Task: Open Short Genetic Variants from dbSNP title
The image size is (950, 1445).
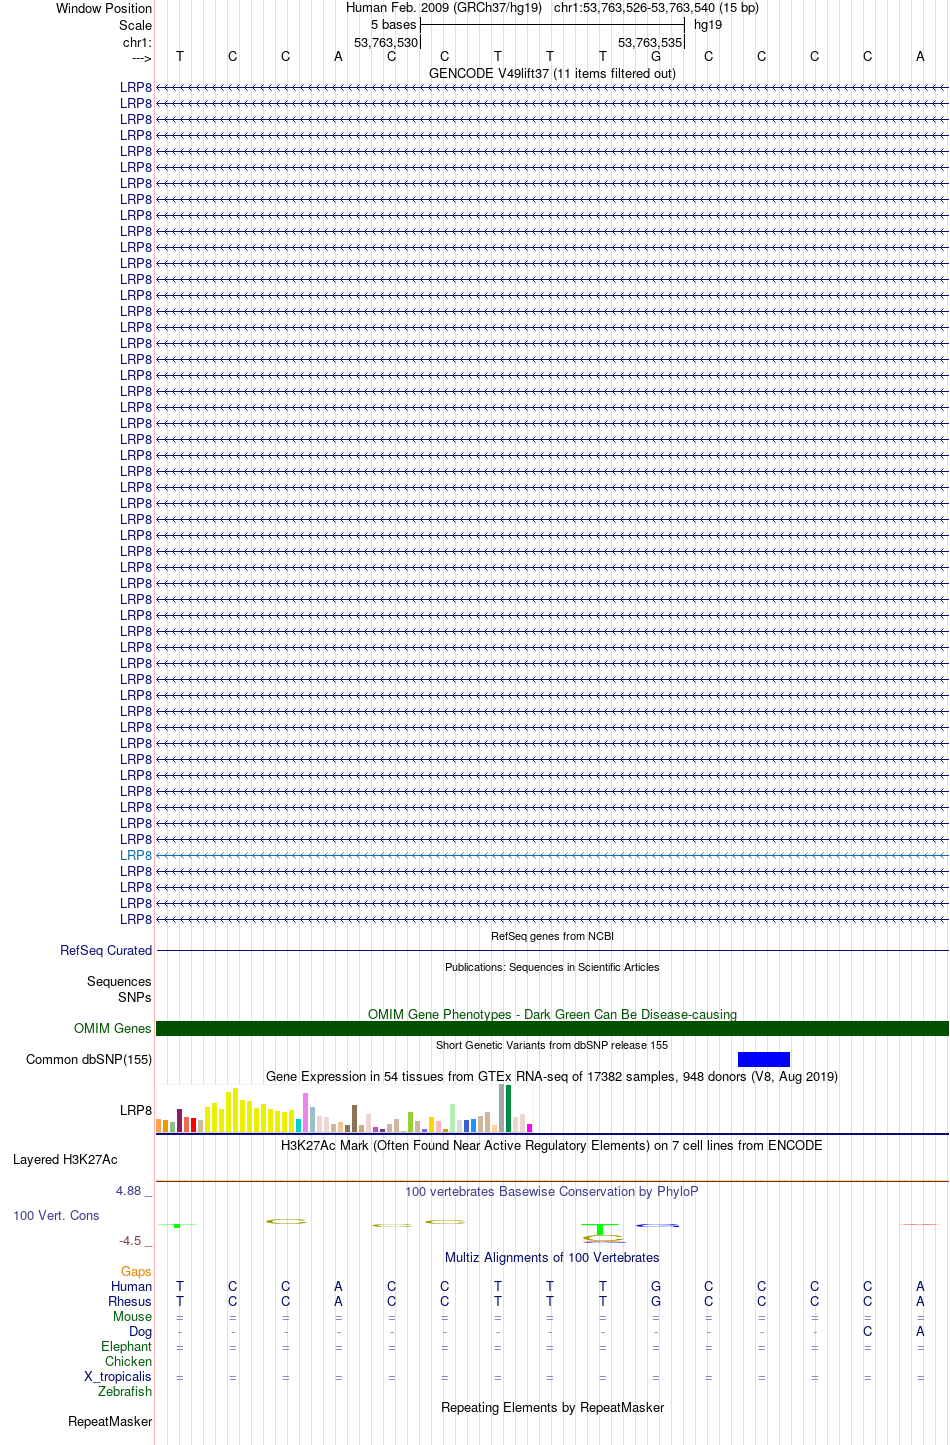Action: pyautogui.click(x=552, y=1045)
